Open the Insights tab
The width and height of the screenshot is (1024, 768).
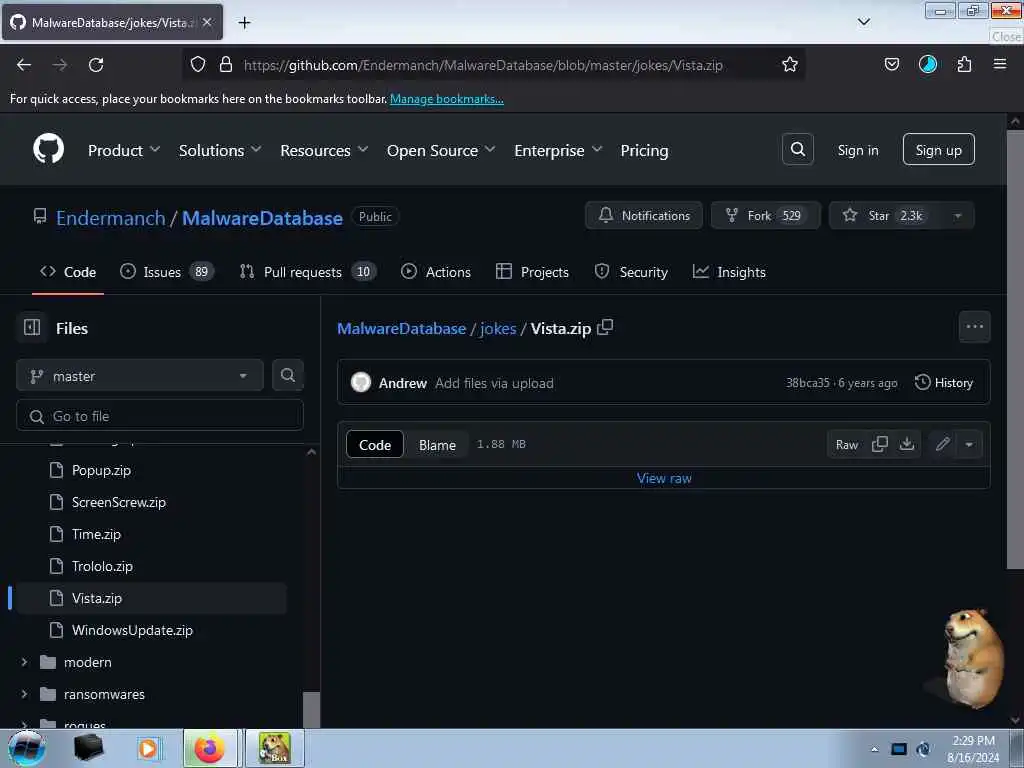pos(729,272)
